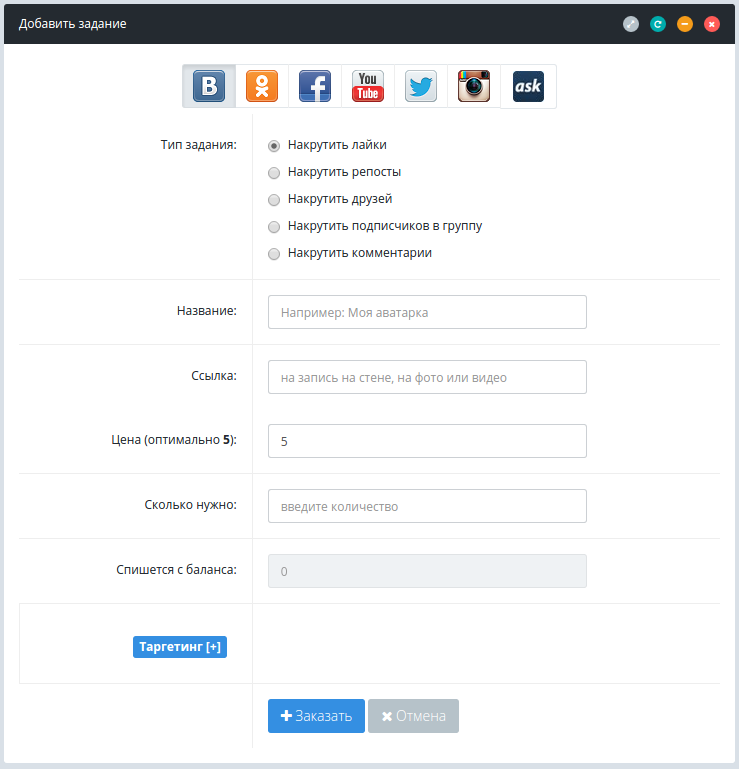Click the Заказать order button
Viewport: 739px width, 769px height.
click(316, 716)
